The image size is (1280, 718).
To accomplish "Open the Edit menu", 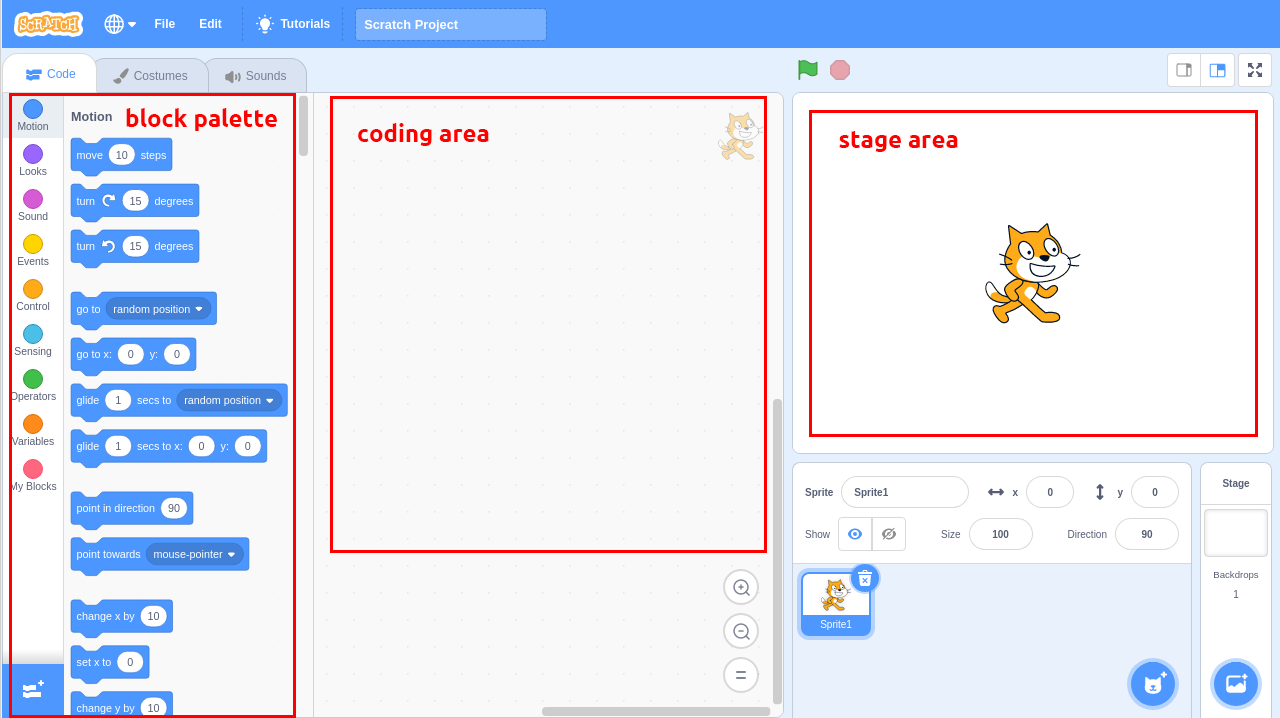I will [x=210, y=24].
